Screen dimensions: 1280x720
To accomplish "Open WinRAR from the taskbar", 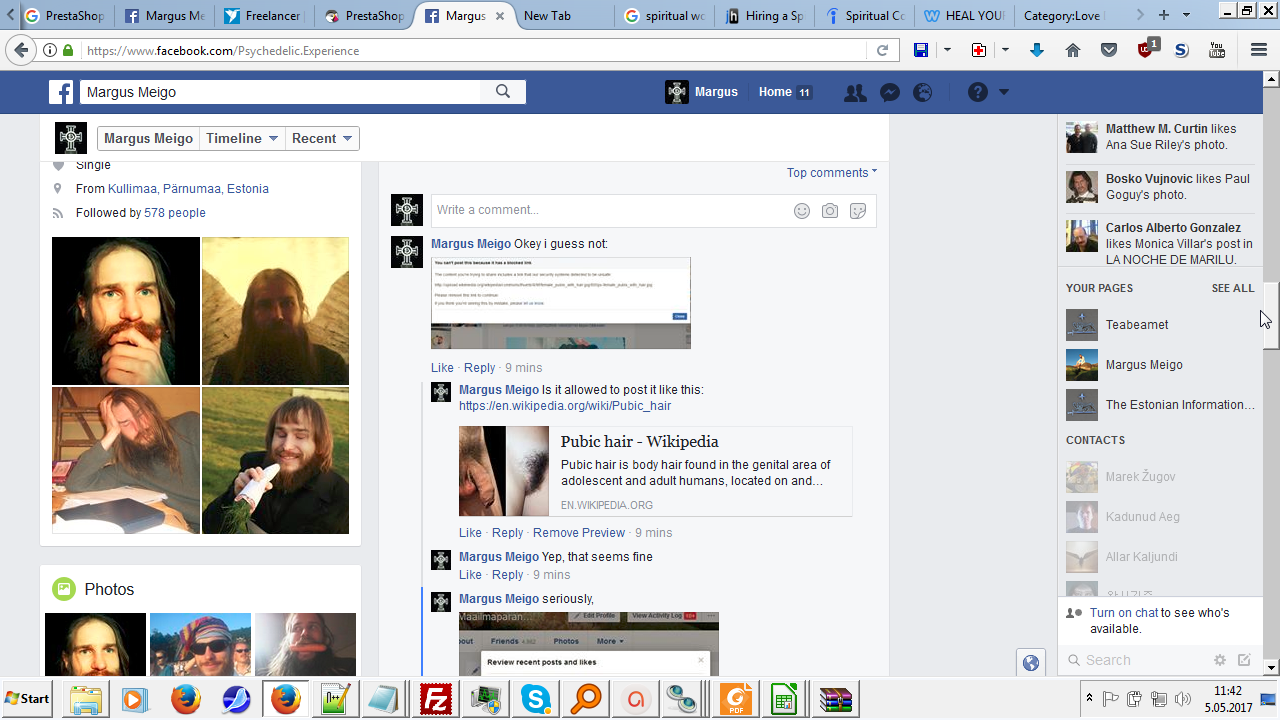I will [x=835, y=698].
